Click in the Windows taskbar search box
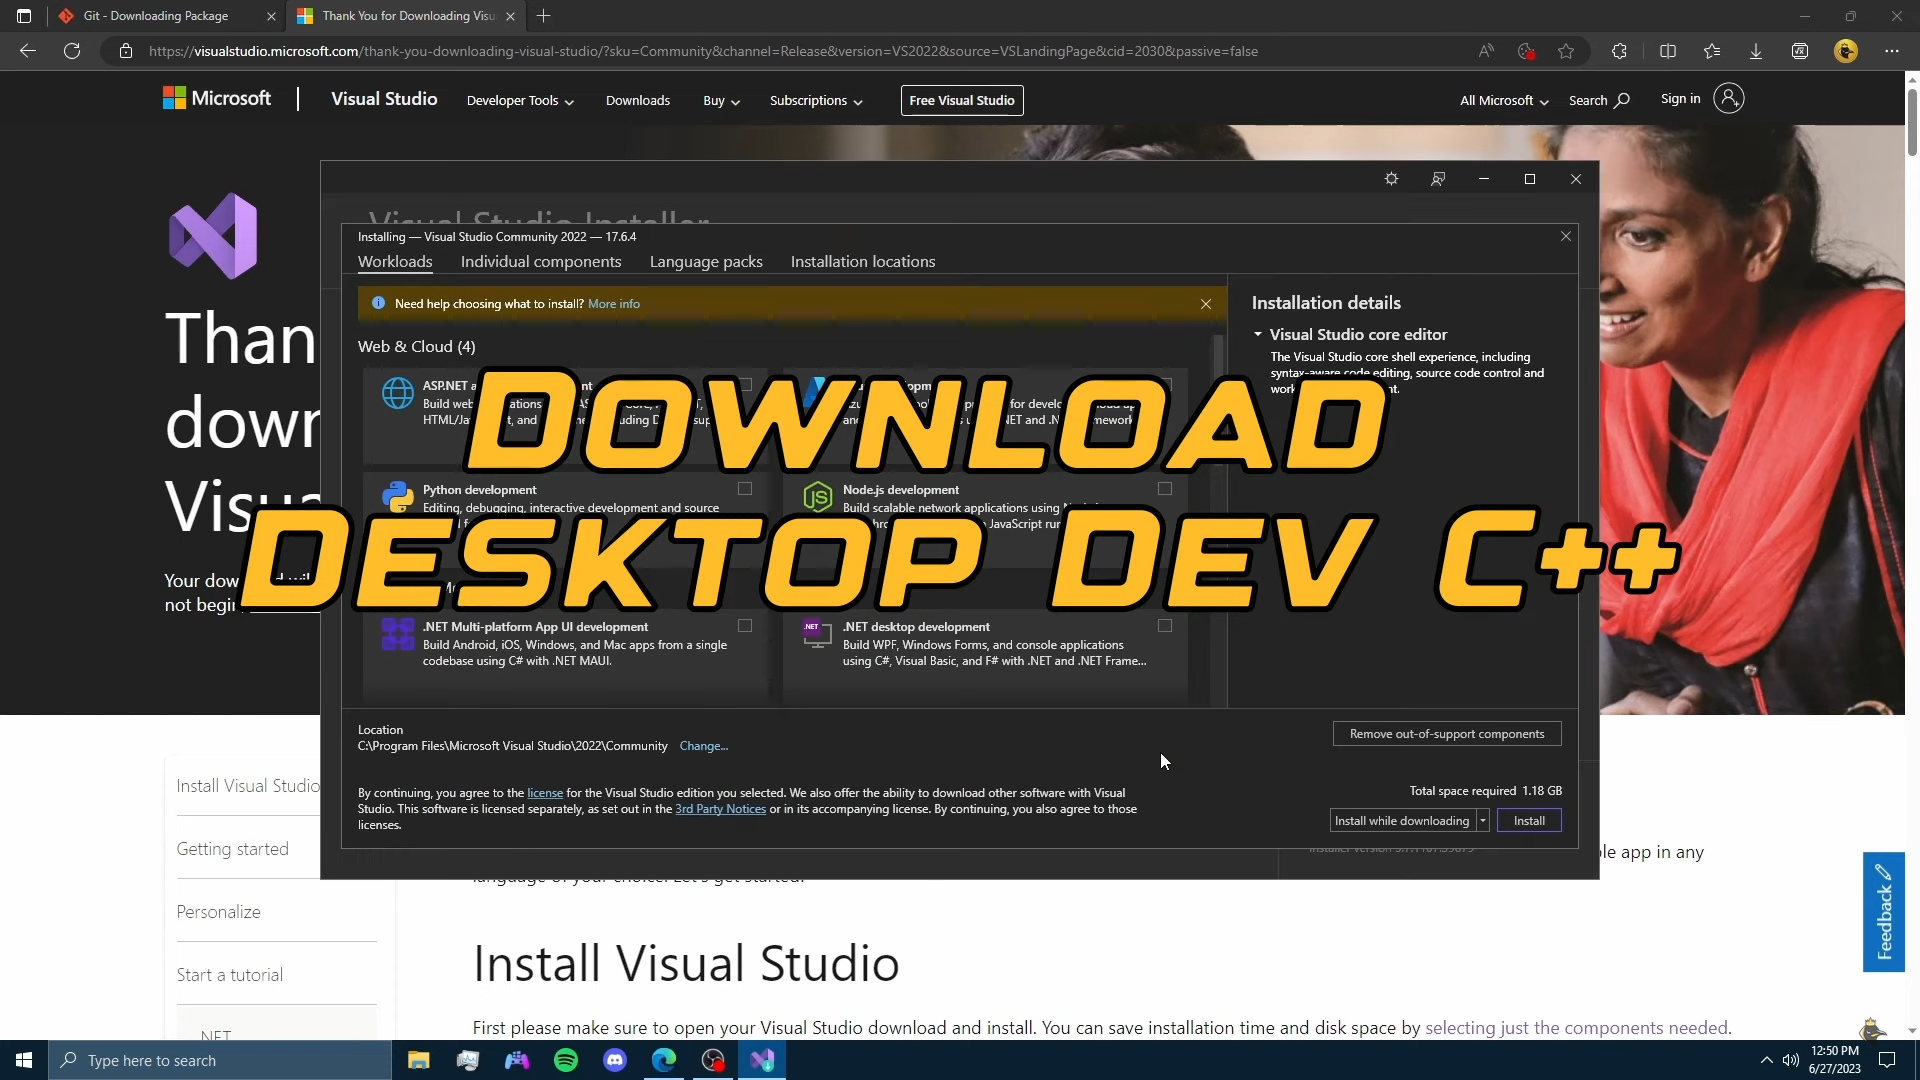The width and height of the screenshot is (1920, 1080). click(x=220, y=1060)
